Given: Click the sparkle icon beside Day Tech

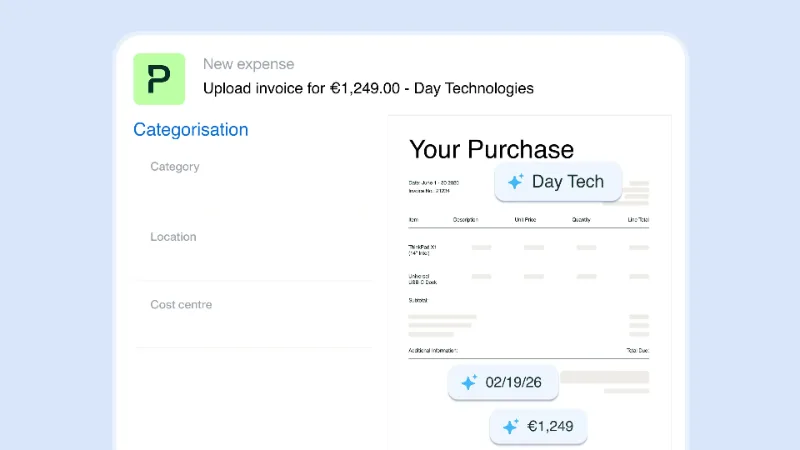Looking at the screenshot, I should pos(515,181).
